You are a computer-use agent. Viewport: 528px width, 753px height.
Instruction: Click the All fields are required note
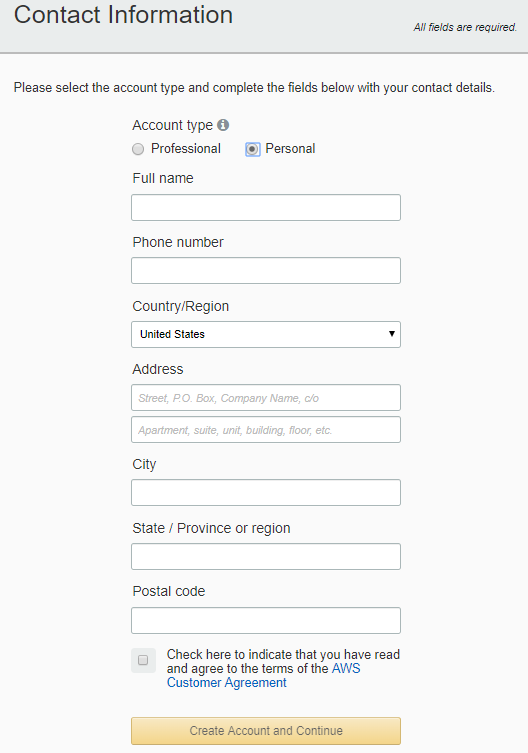tap(465, 27)
